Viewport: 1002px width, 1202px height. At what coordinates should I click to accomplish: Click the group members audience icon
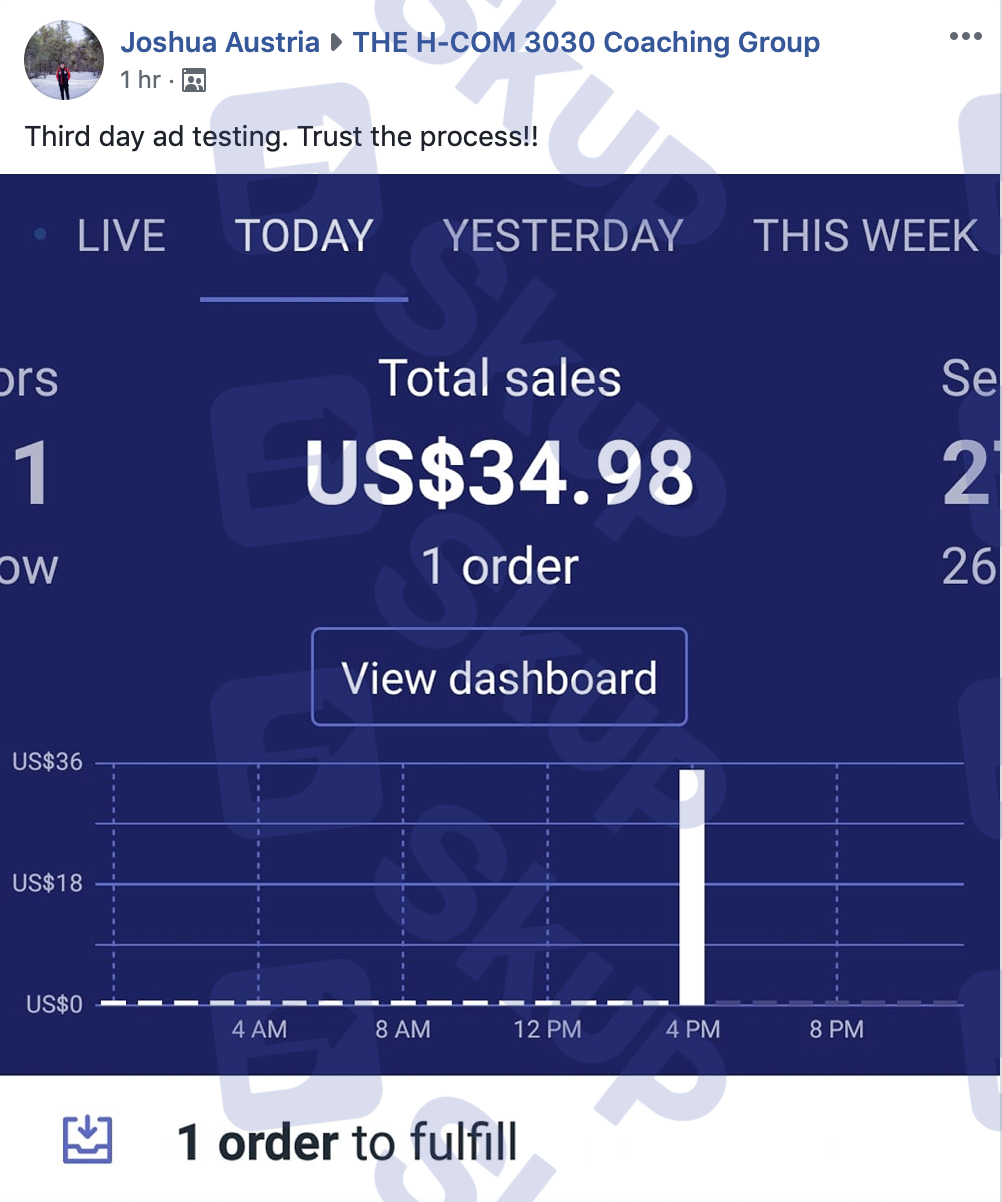pos(194,81)
